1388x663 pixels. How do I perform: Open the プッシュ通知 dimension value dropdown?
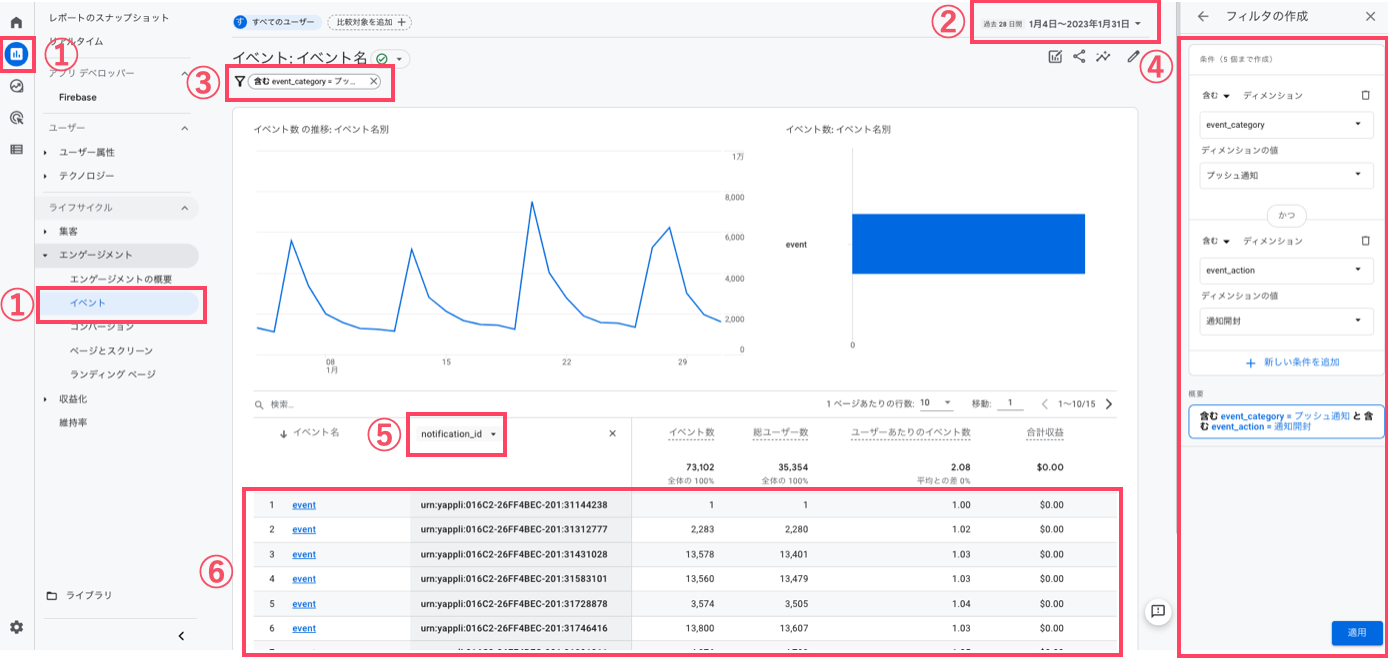[1286, 175]
